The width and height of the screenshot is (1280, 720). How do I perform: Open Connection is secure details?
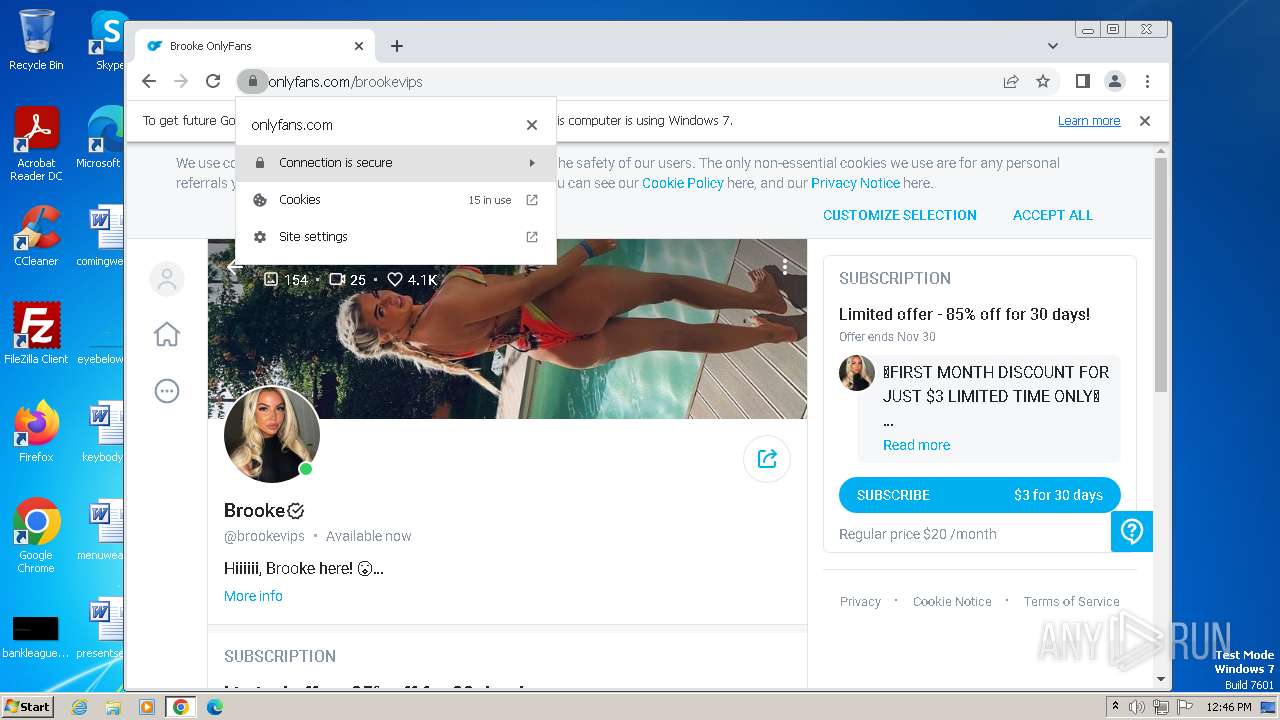(396, 163)
